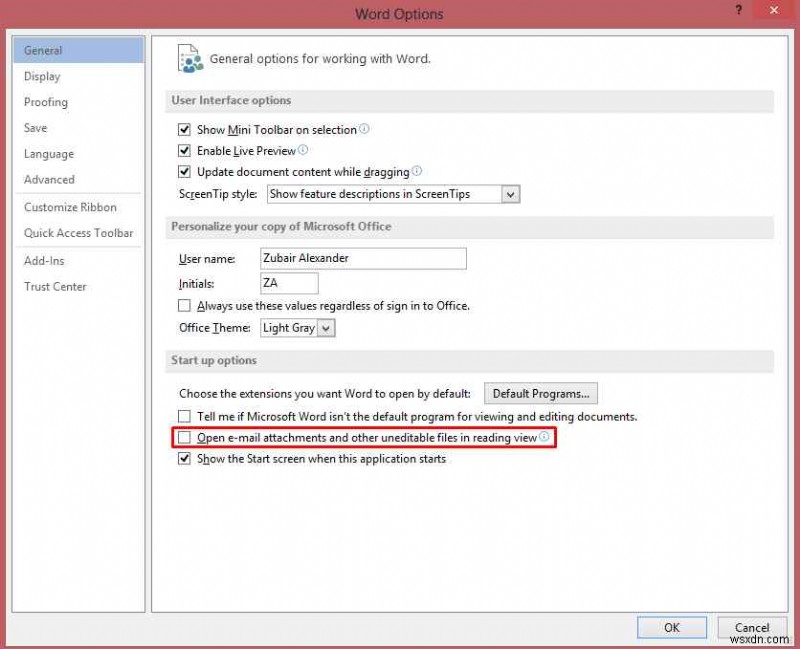Check Tell me if Word isn't default program

coord(185,415)
